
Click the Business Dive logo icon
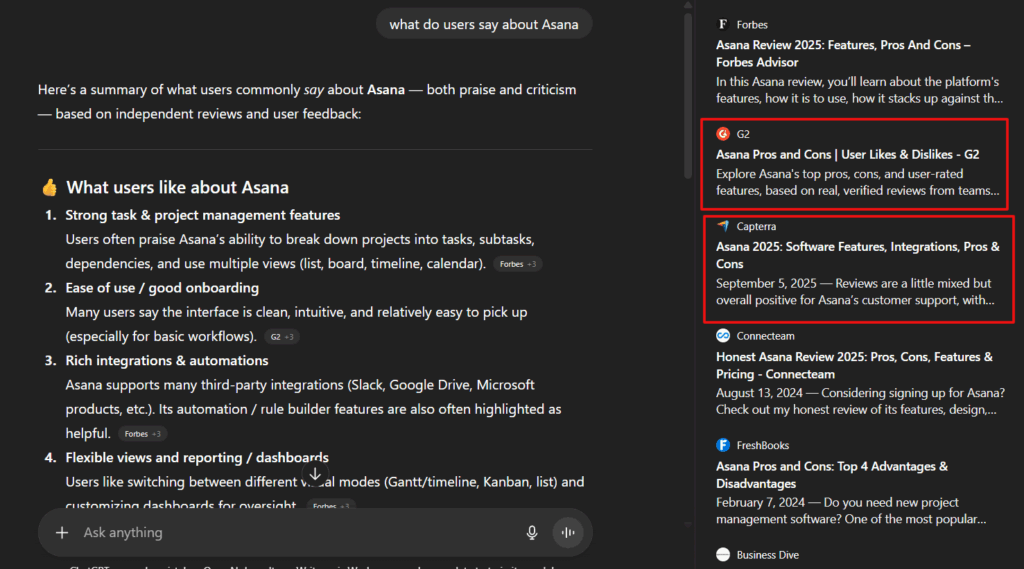[723, 554]
